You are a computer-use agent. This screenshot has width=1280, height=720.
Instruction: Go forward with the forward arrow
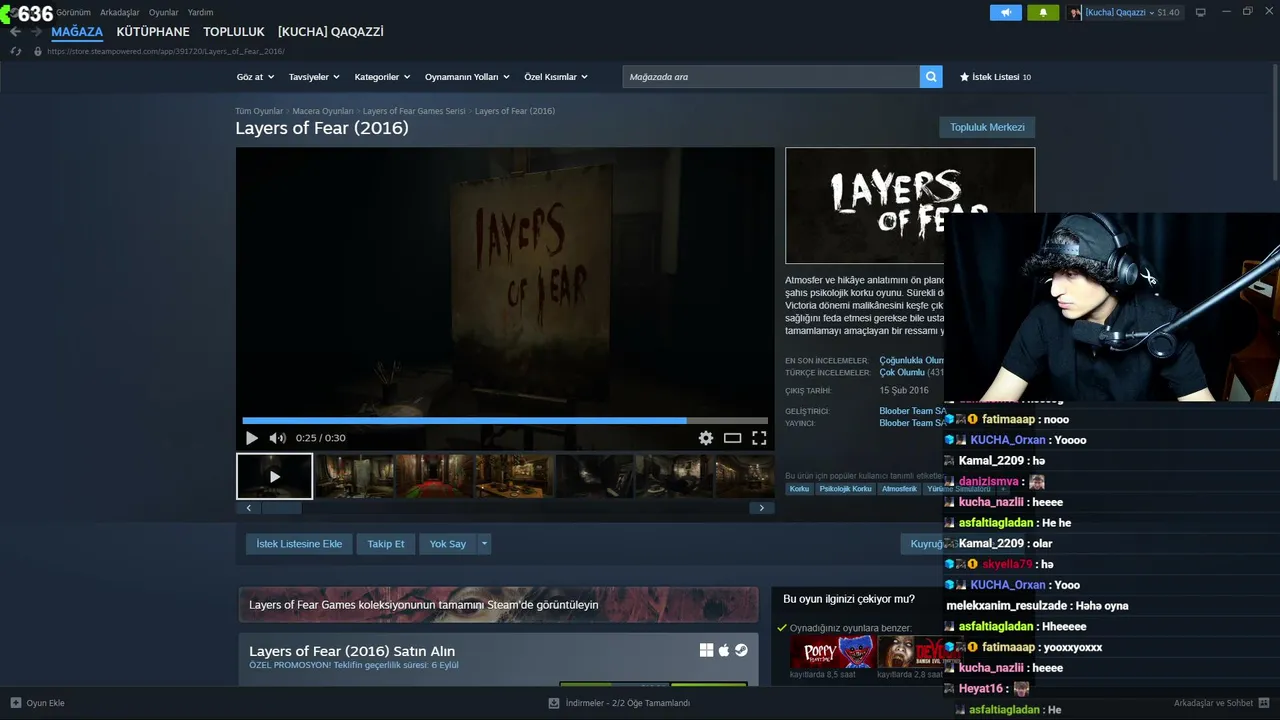(37, 32)
